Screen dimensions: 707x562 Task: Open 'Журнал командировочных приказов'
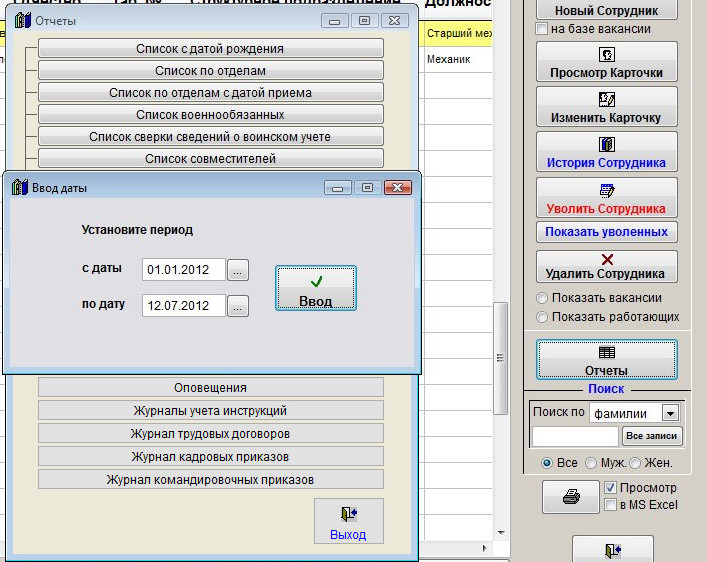coord(211,479)
